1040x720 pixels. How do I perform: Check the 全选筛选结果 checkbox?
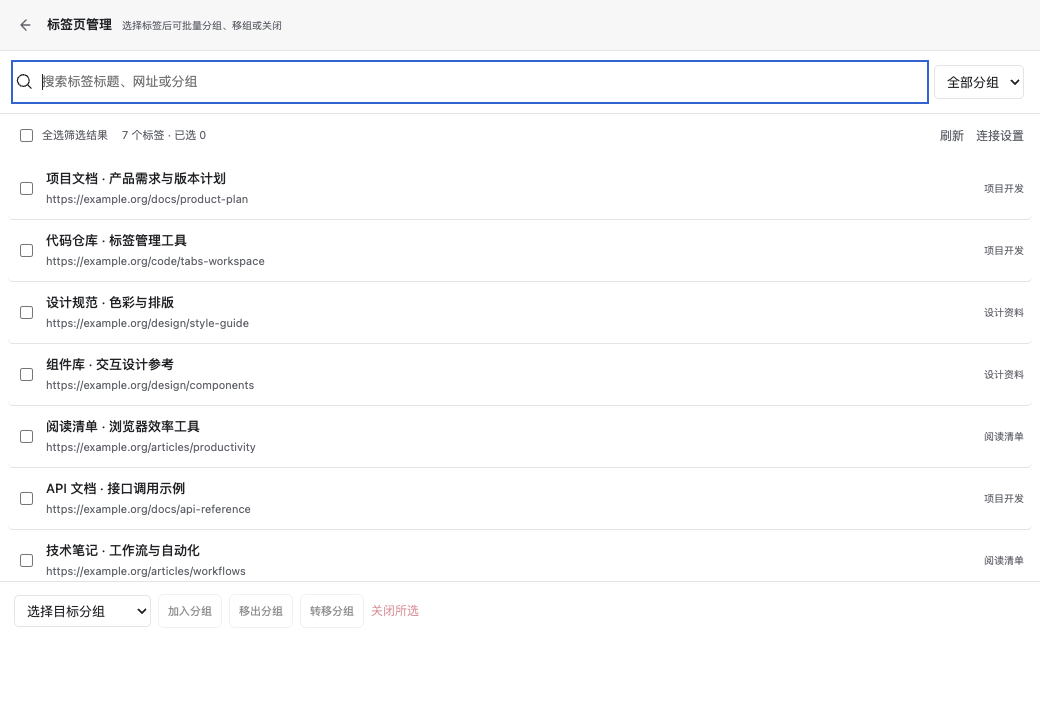coord(27,136)
